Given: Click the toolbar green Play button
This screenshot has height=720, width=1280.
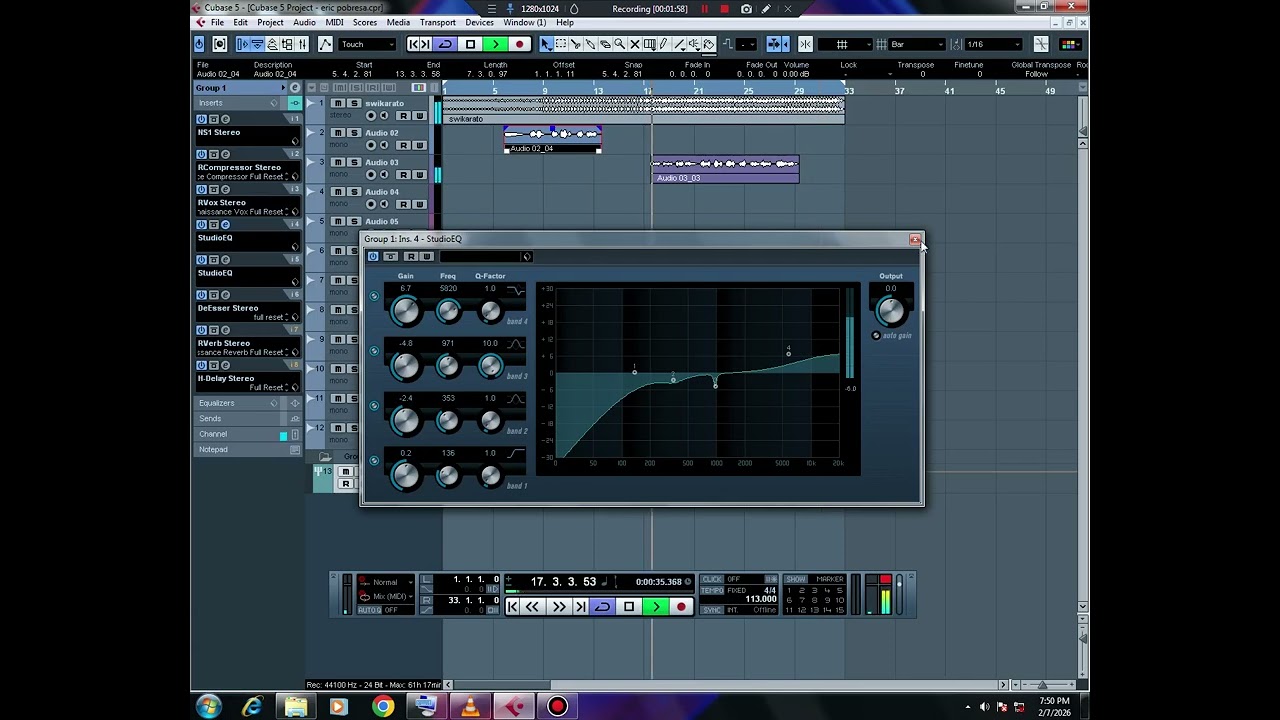Looking at the screenshot, I should point(495,44).
